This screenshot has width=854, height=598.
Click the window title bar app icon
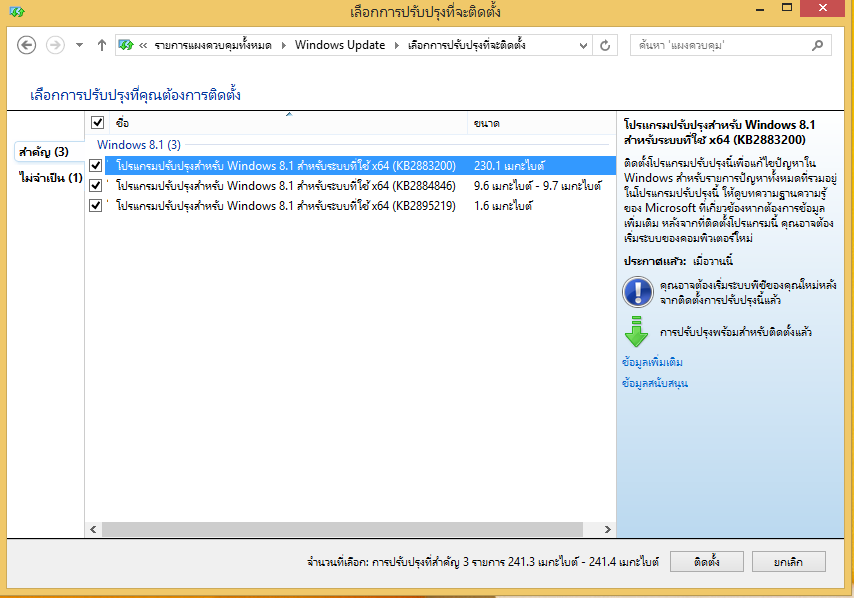tap(17, 11)
